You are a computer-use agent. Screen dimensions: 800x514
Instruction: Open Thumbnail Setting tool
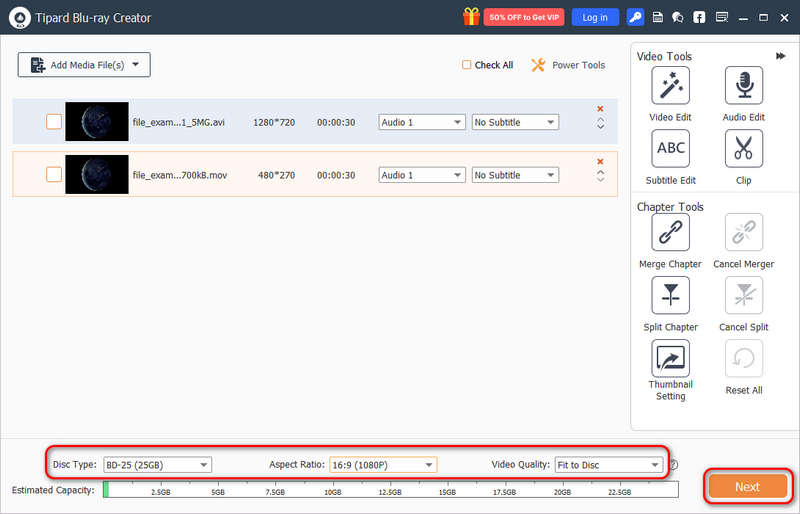670,358
